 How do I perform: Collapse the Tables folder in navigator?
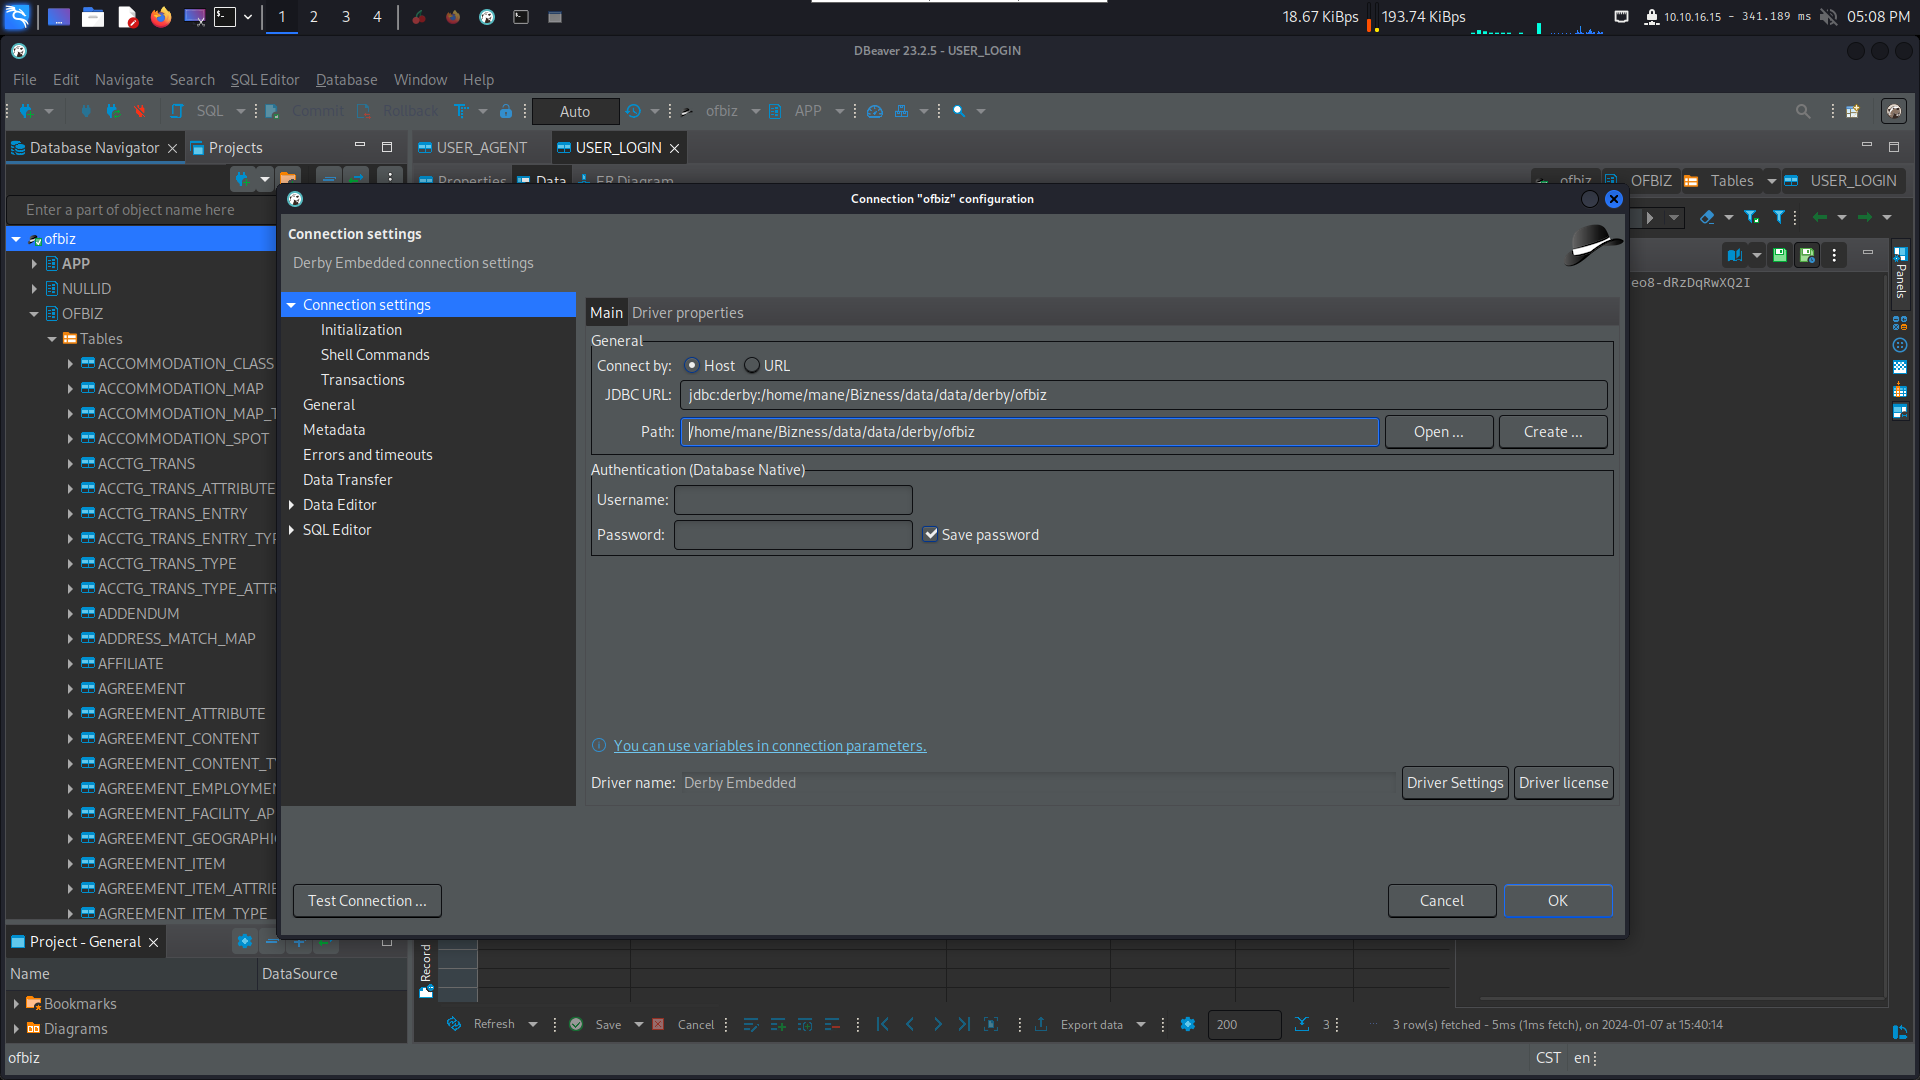(52, 339)
